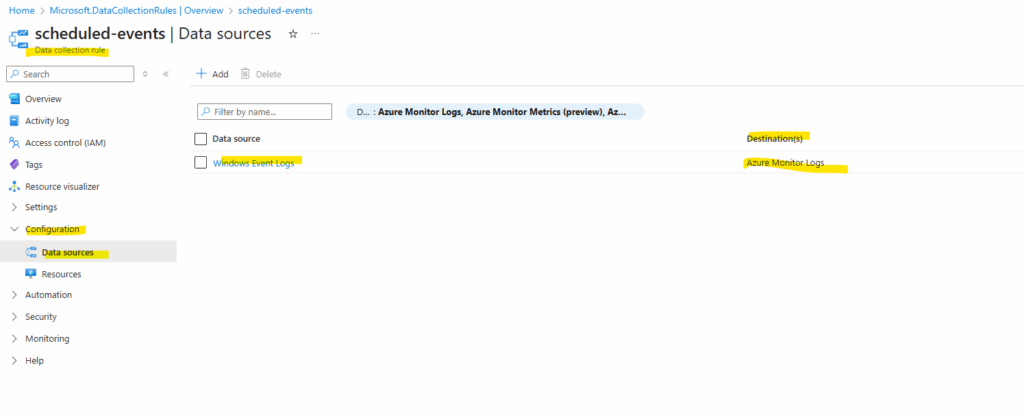Click the Resource visualizer icon
The height and width of the screenshot is (415, 1024).
(14, 186)
